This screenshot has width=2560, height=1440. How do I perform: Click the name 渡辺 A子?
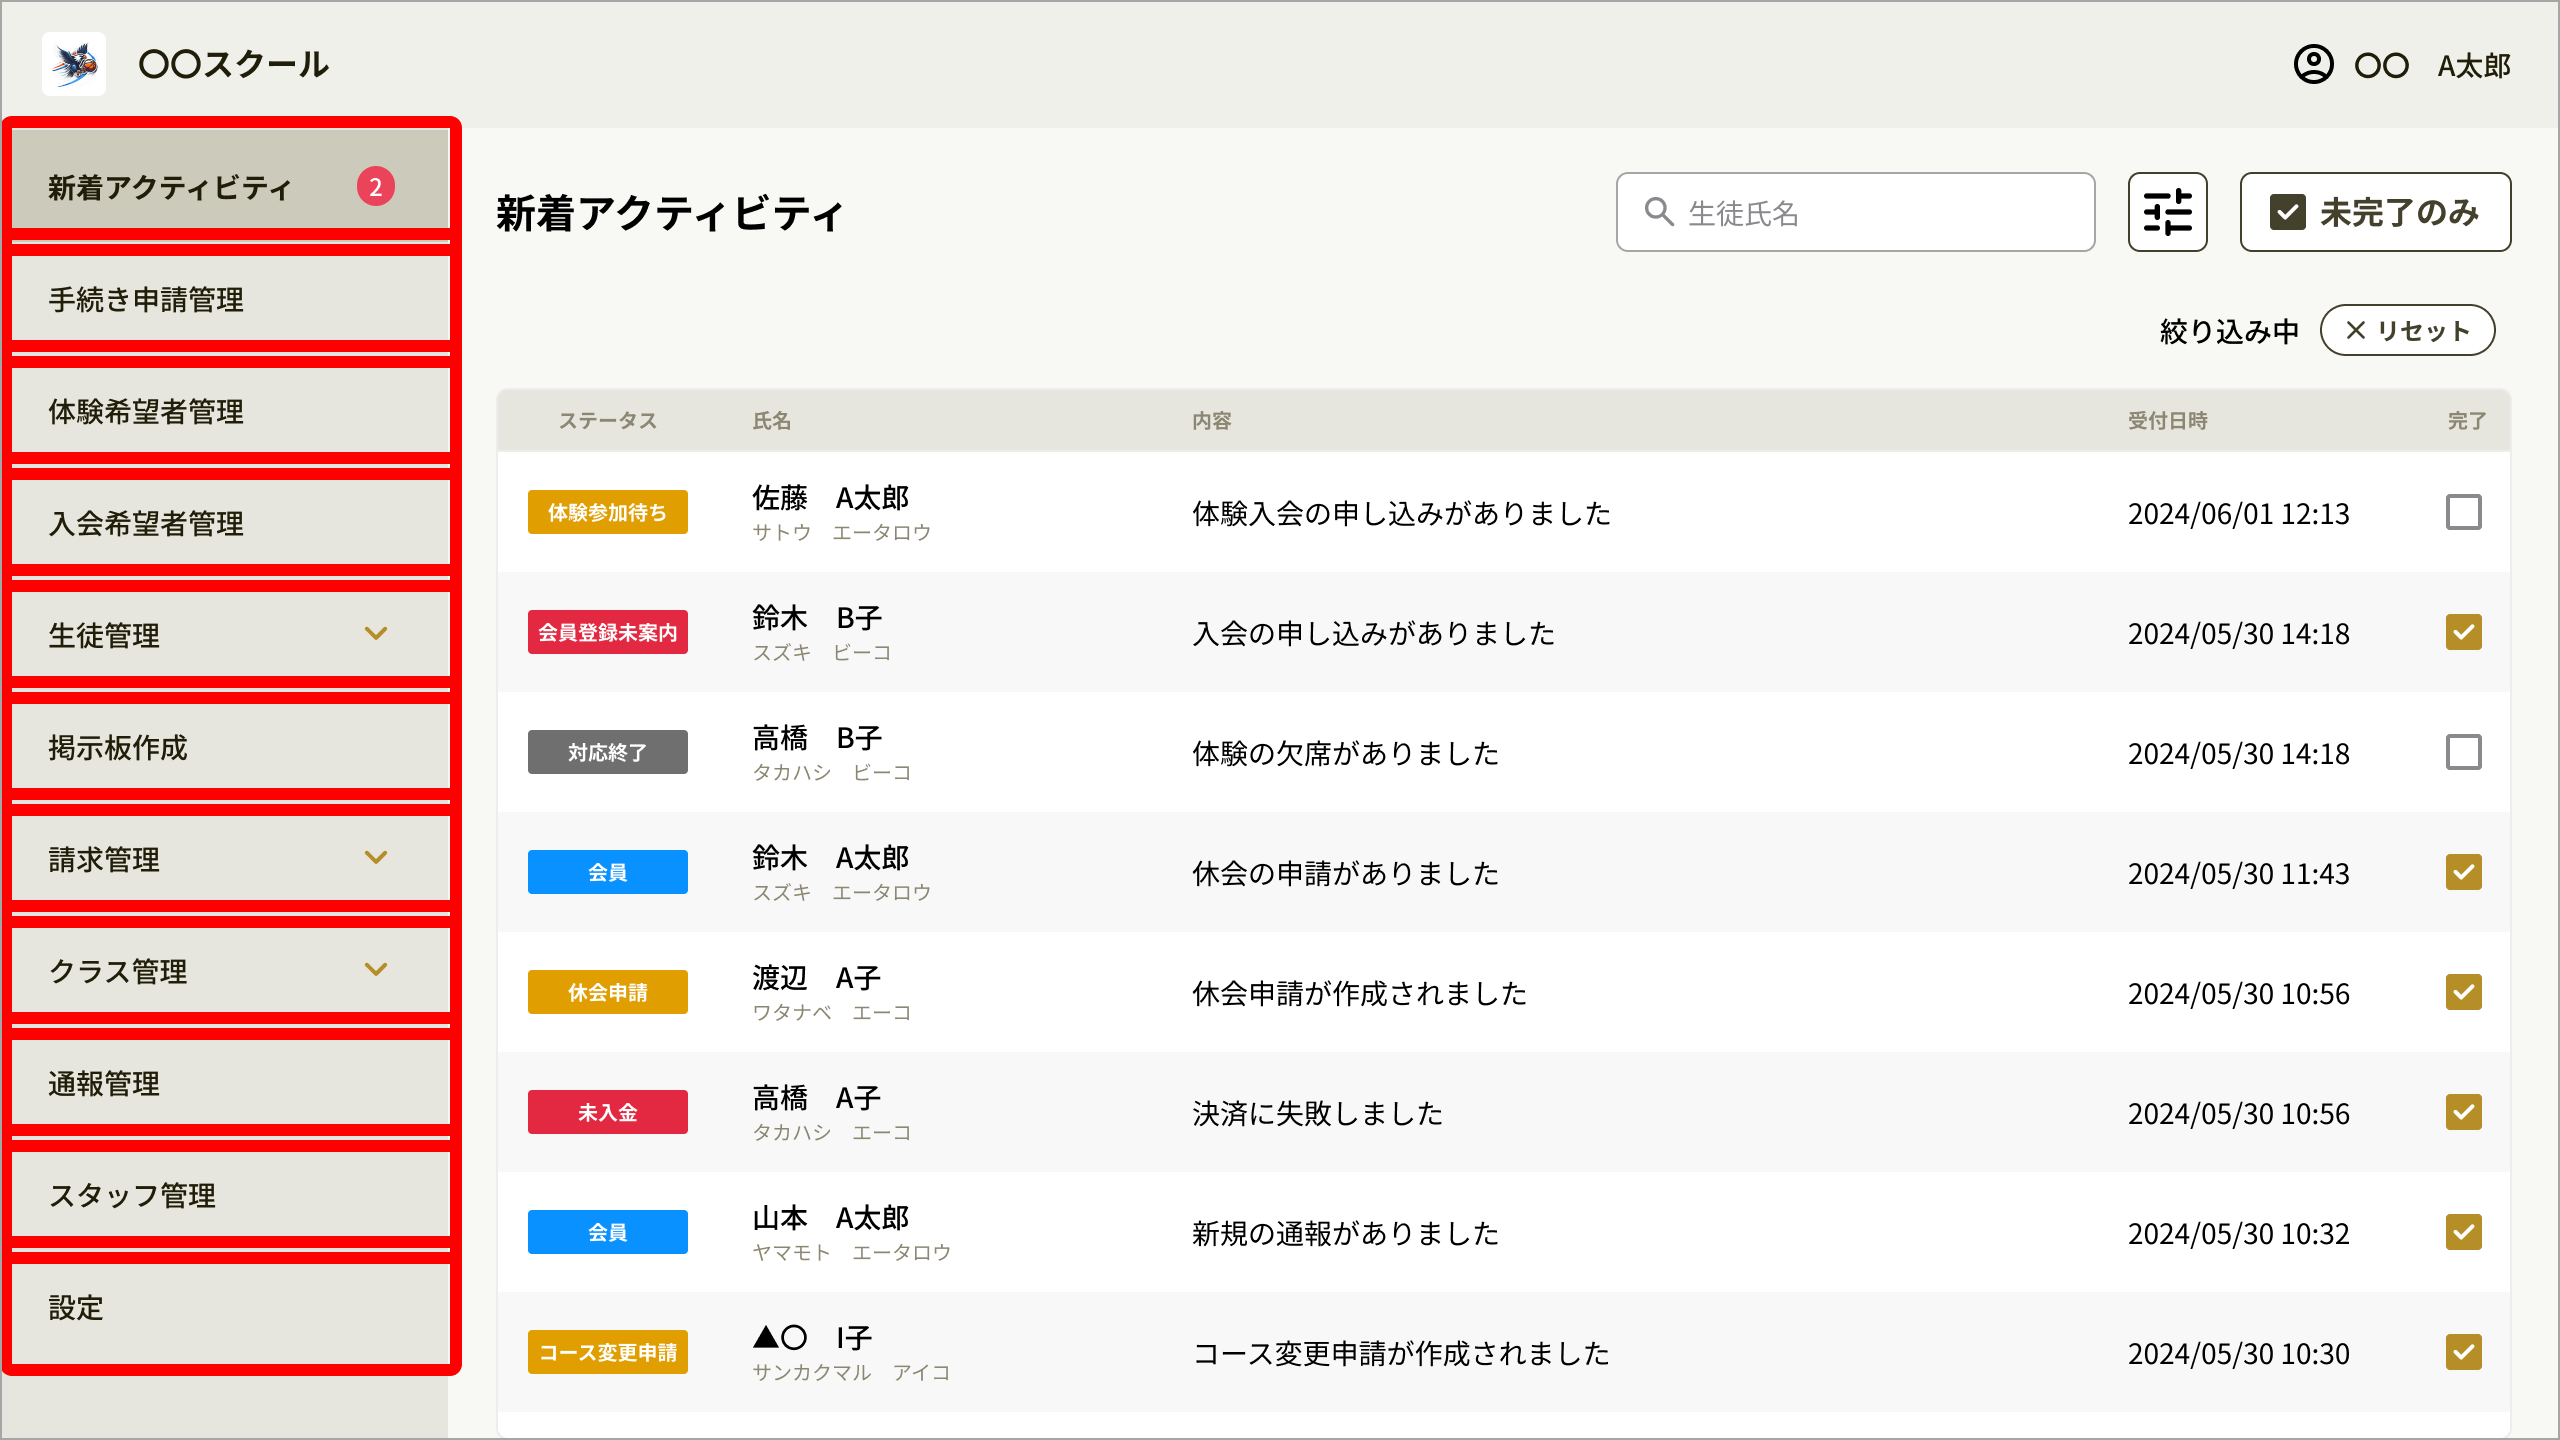coord(816,977)
